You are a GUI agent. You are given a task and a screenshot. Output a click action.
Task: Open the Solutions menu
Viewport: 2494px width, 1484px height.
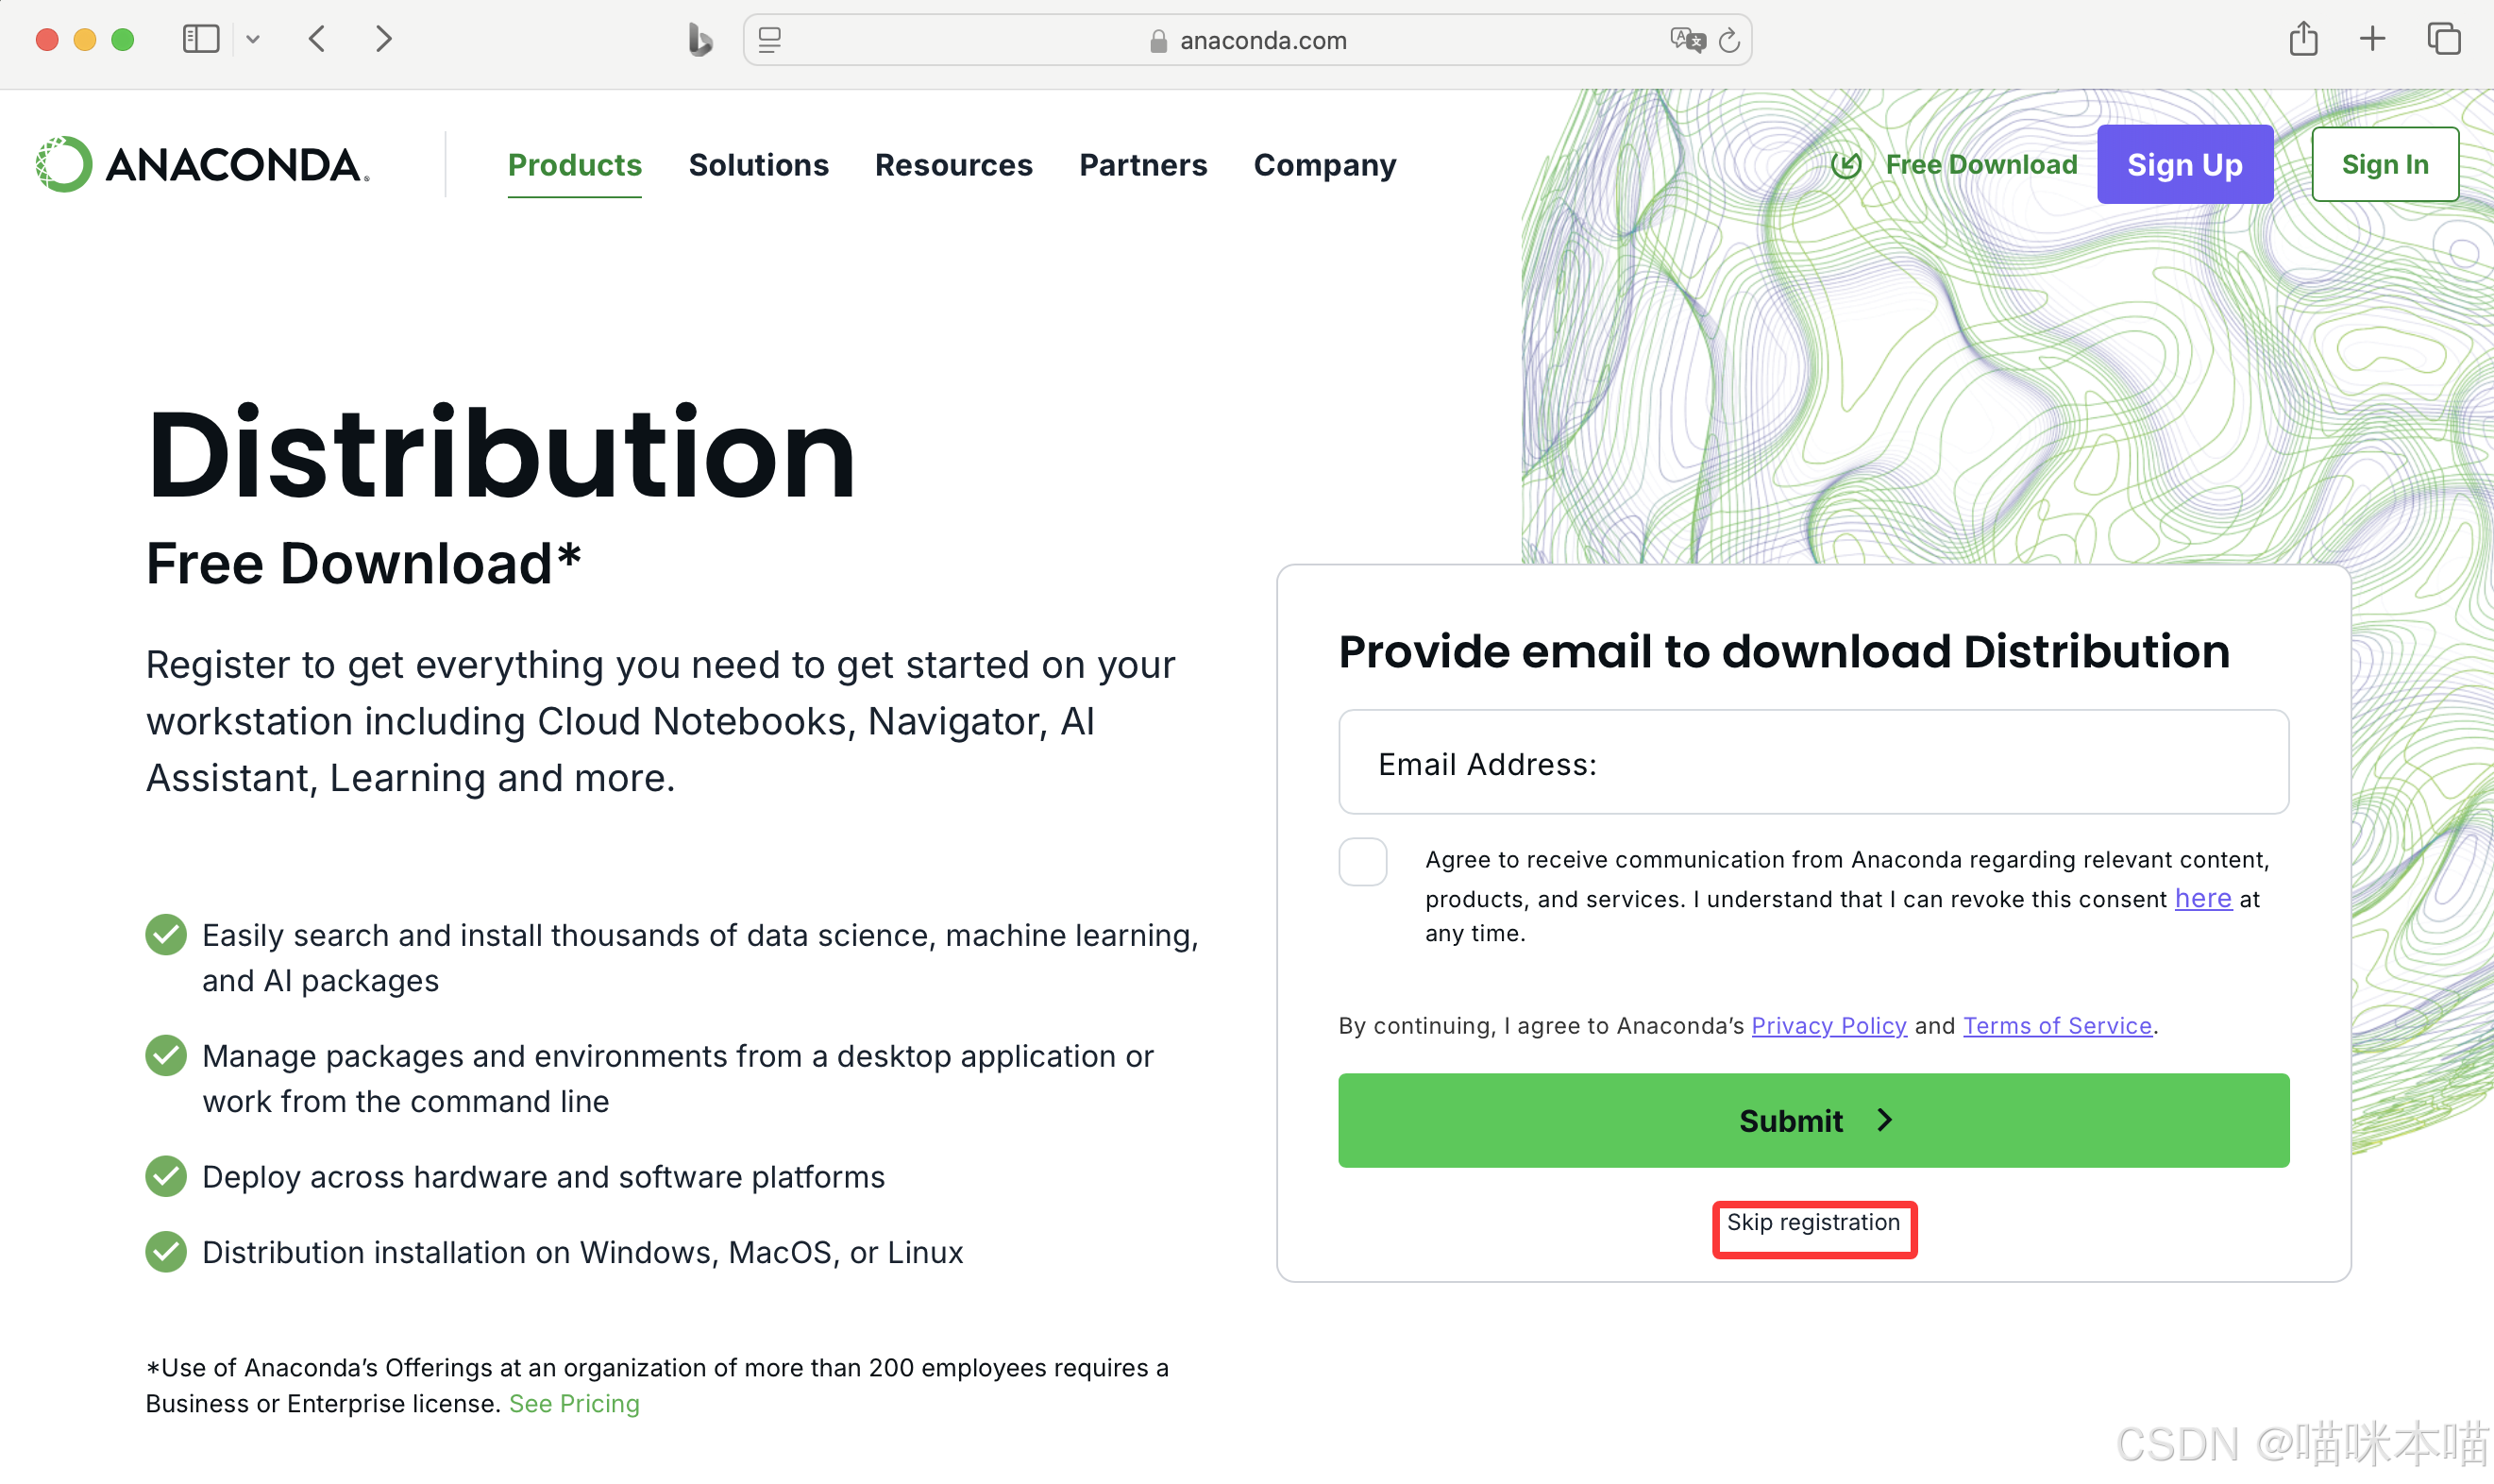[x=758, y=165]
